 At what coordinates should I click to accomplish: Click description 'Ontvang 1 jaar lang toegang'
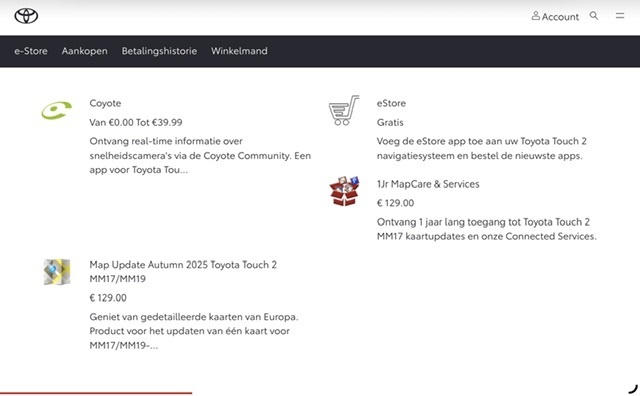487,229
